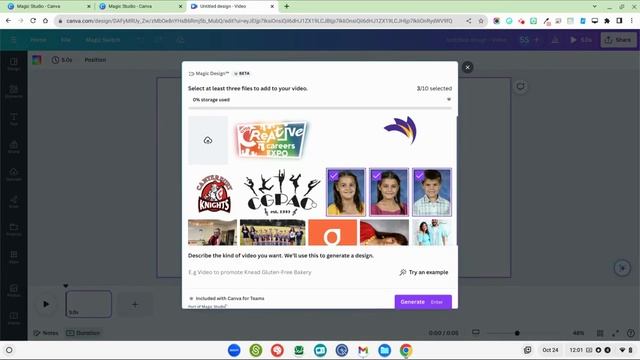Click the video description input field
This screenshot has height=360, width=640.
(x=291, y=272)
